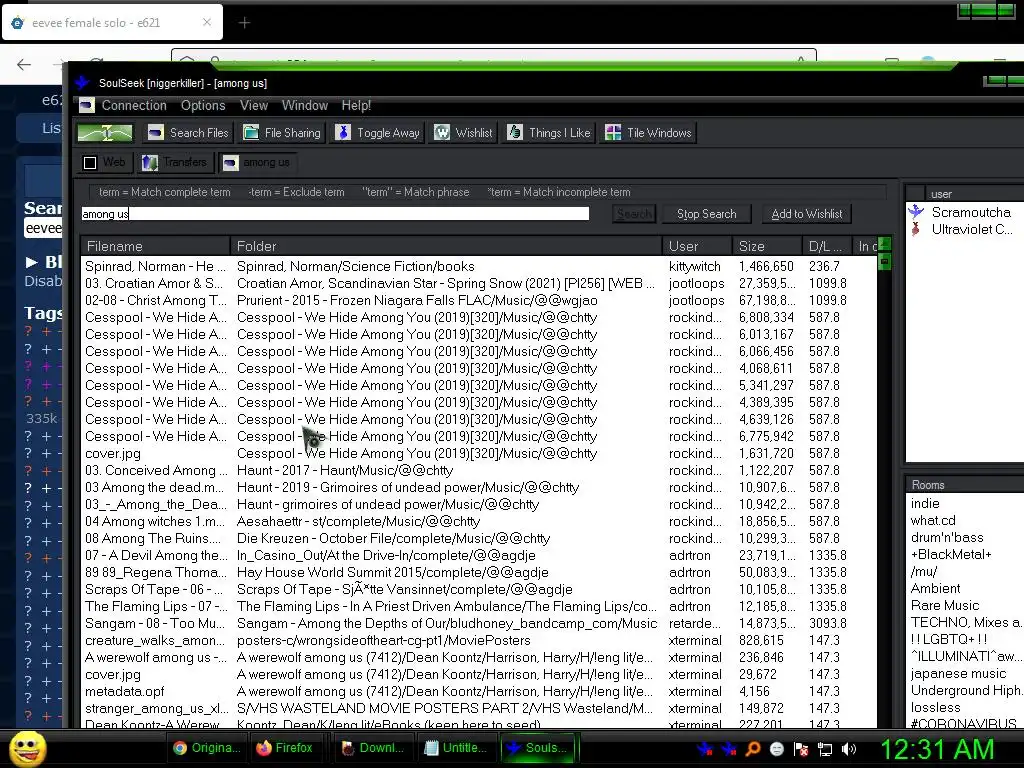Sort results by Folder column header
Screen dimensions: 1024x768
click(x=446, y=246)
